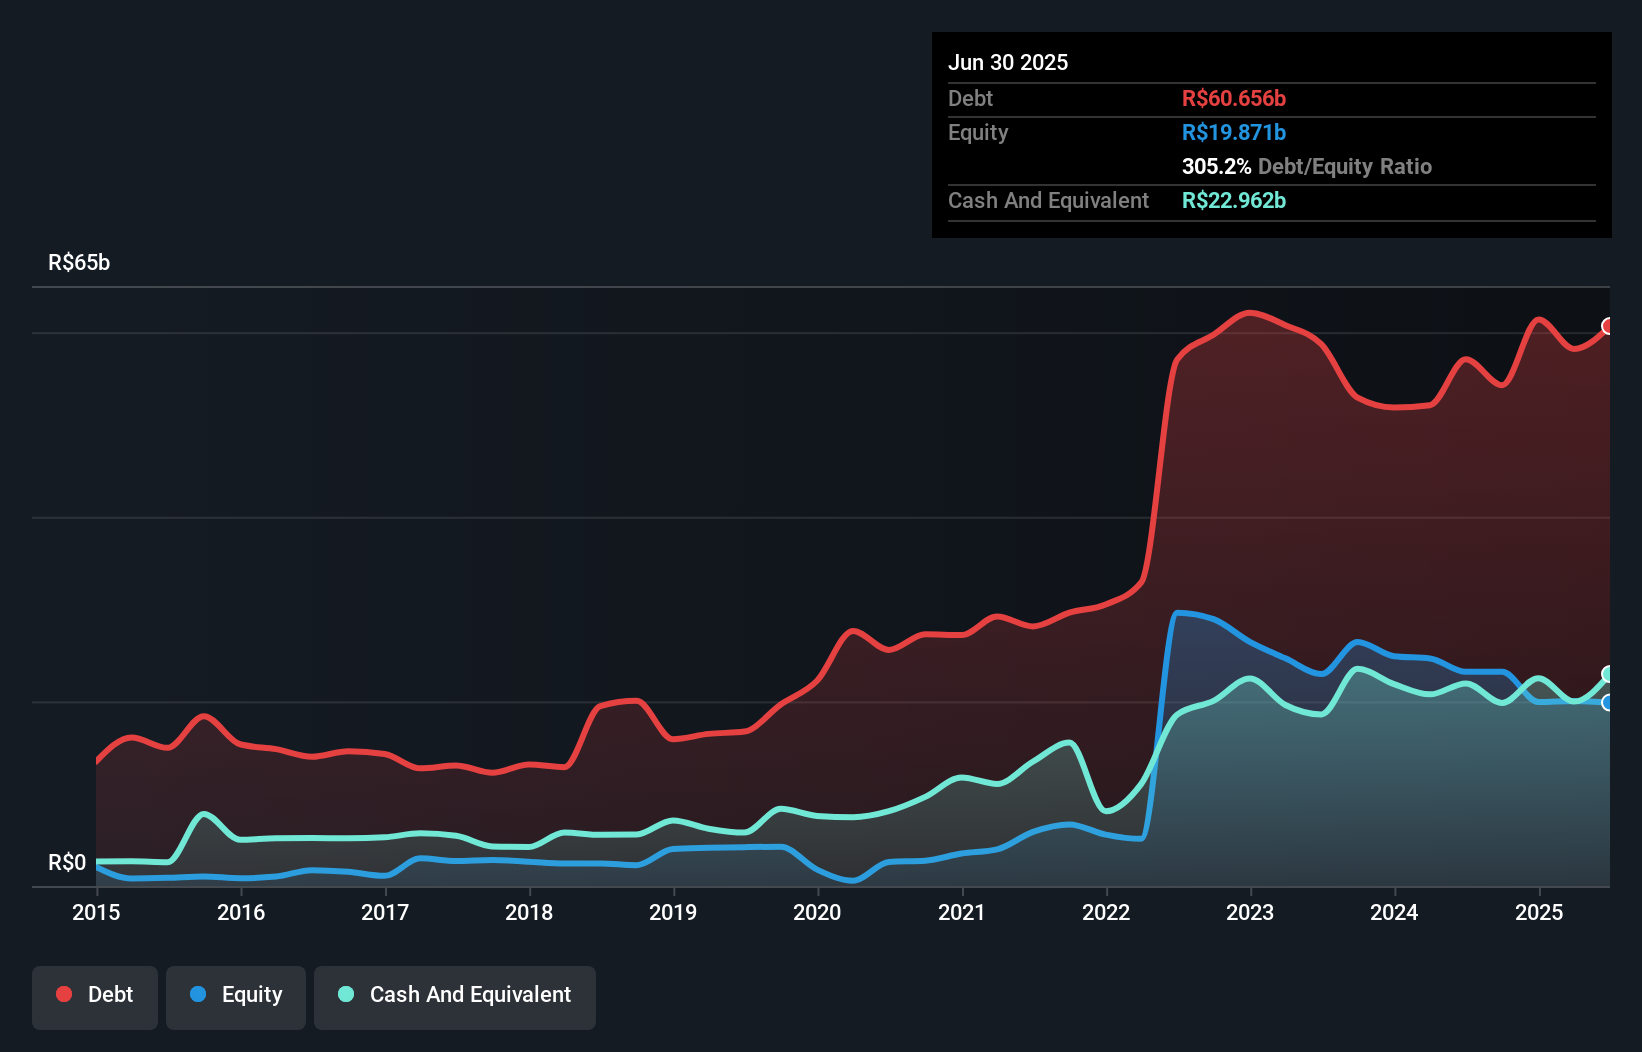Click the R$65b axis label

point(78,262)
